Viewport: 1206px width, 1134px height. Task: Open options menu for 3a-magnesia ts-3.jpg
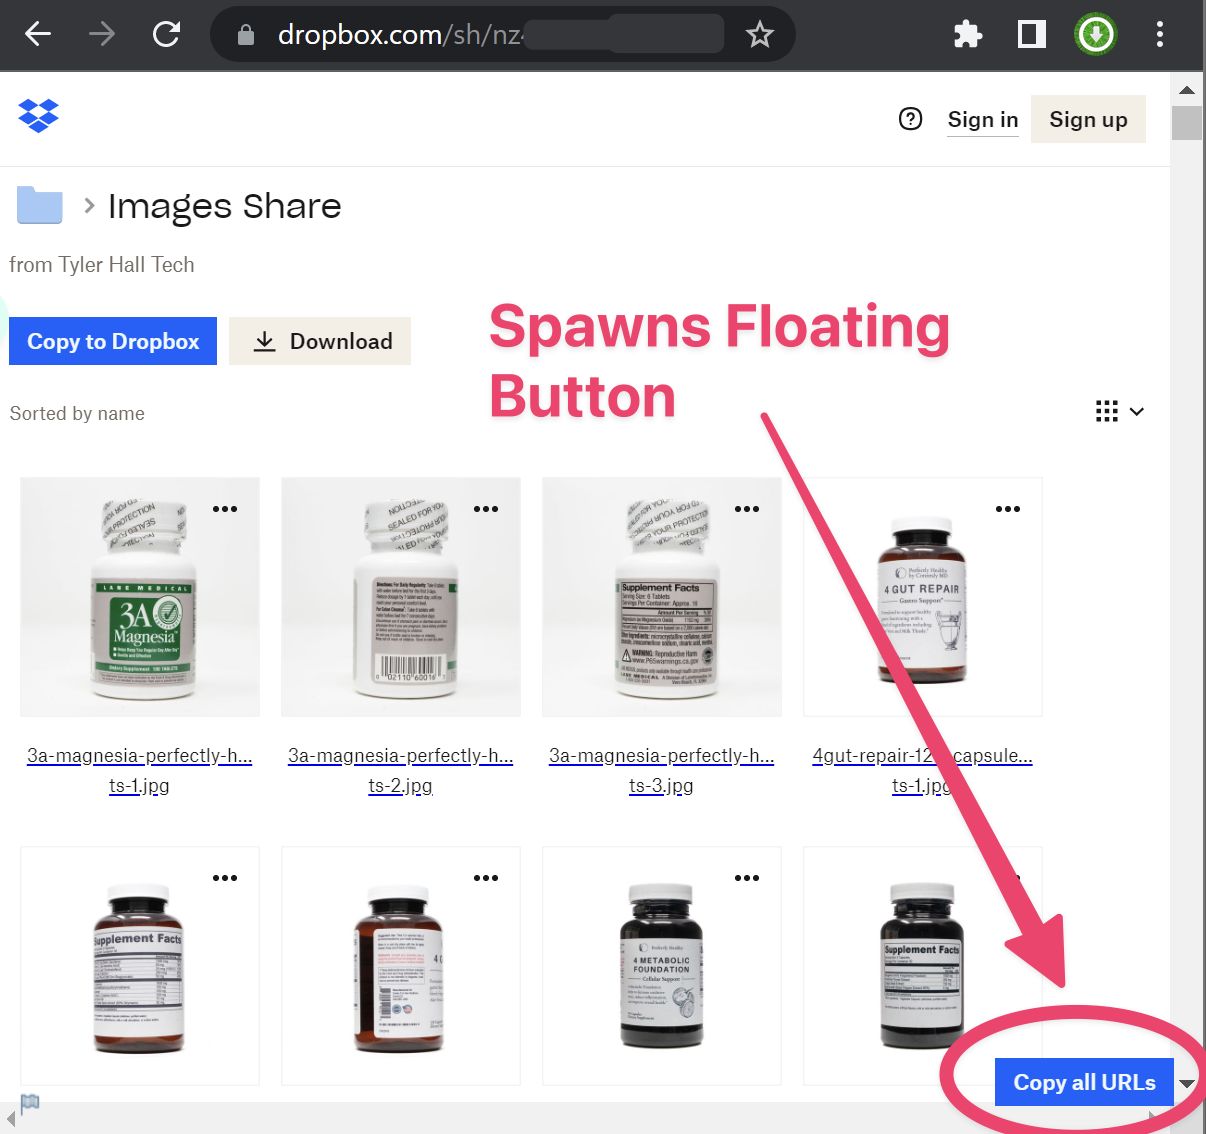pyautogui.click(x=747, y=509)
